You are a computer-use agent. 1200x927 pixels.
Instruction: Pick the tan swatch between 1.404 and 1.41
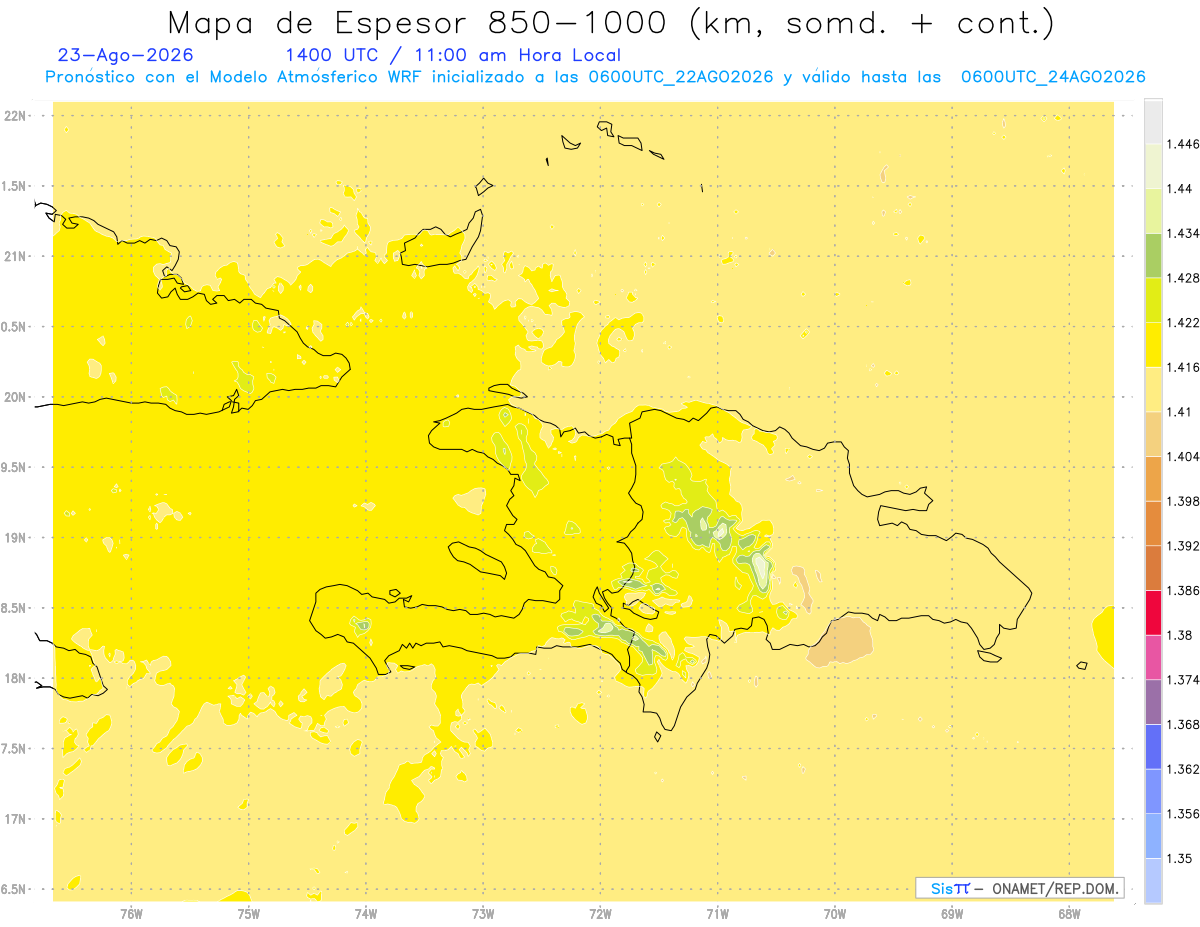pyautogui.click(x=1153, y=434)
